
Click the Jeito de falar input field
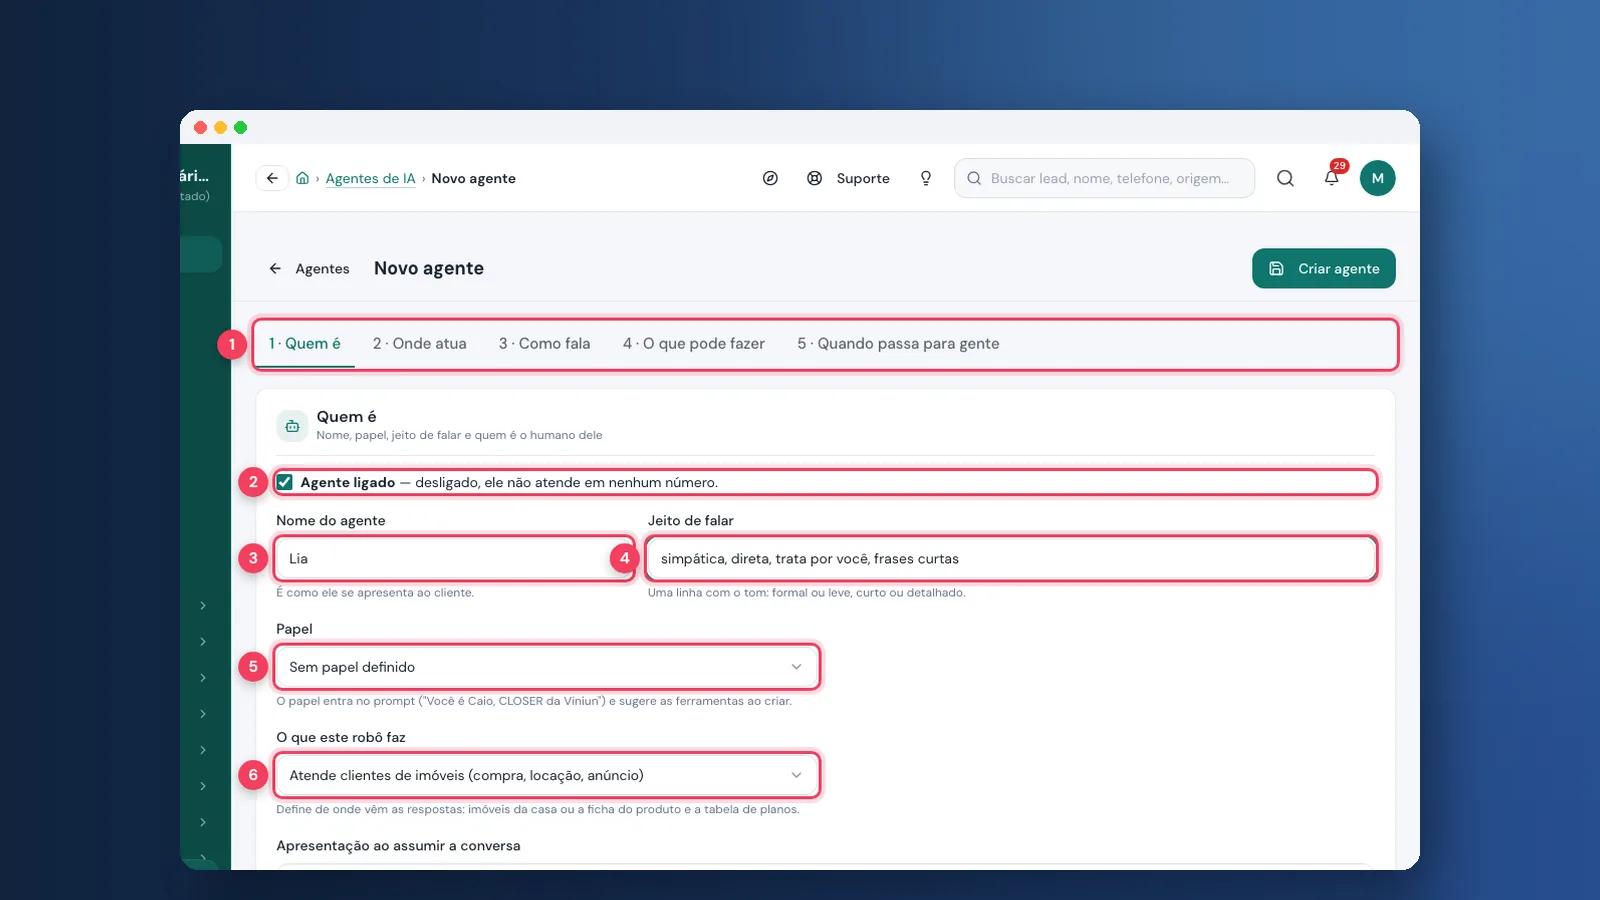coord(1011,558)
